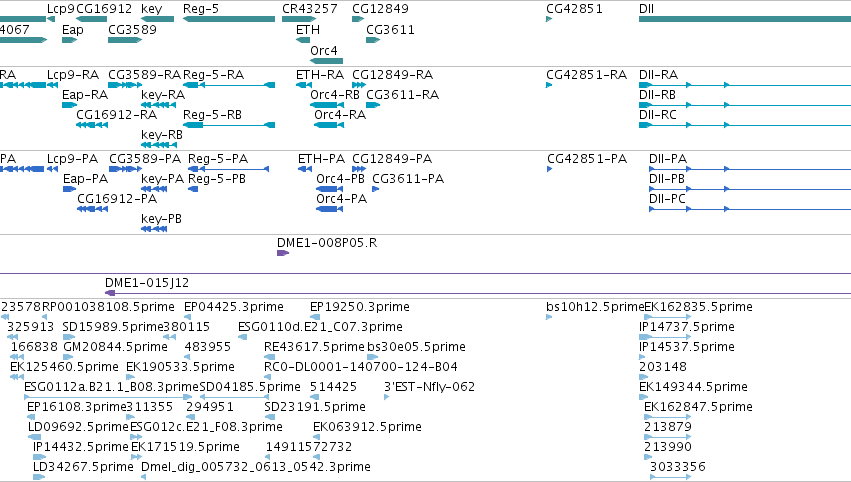Select protein CG16912-PA
This screenshot has height=482, width=851.
(117, 199)
